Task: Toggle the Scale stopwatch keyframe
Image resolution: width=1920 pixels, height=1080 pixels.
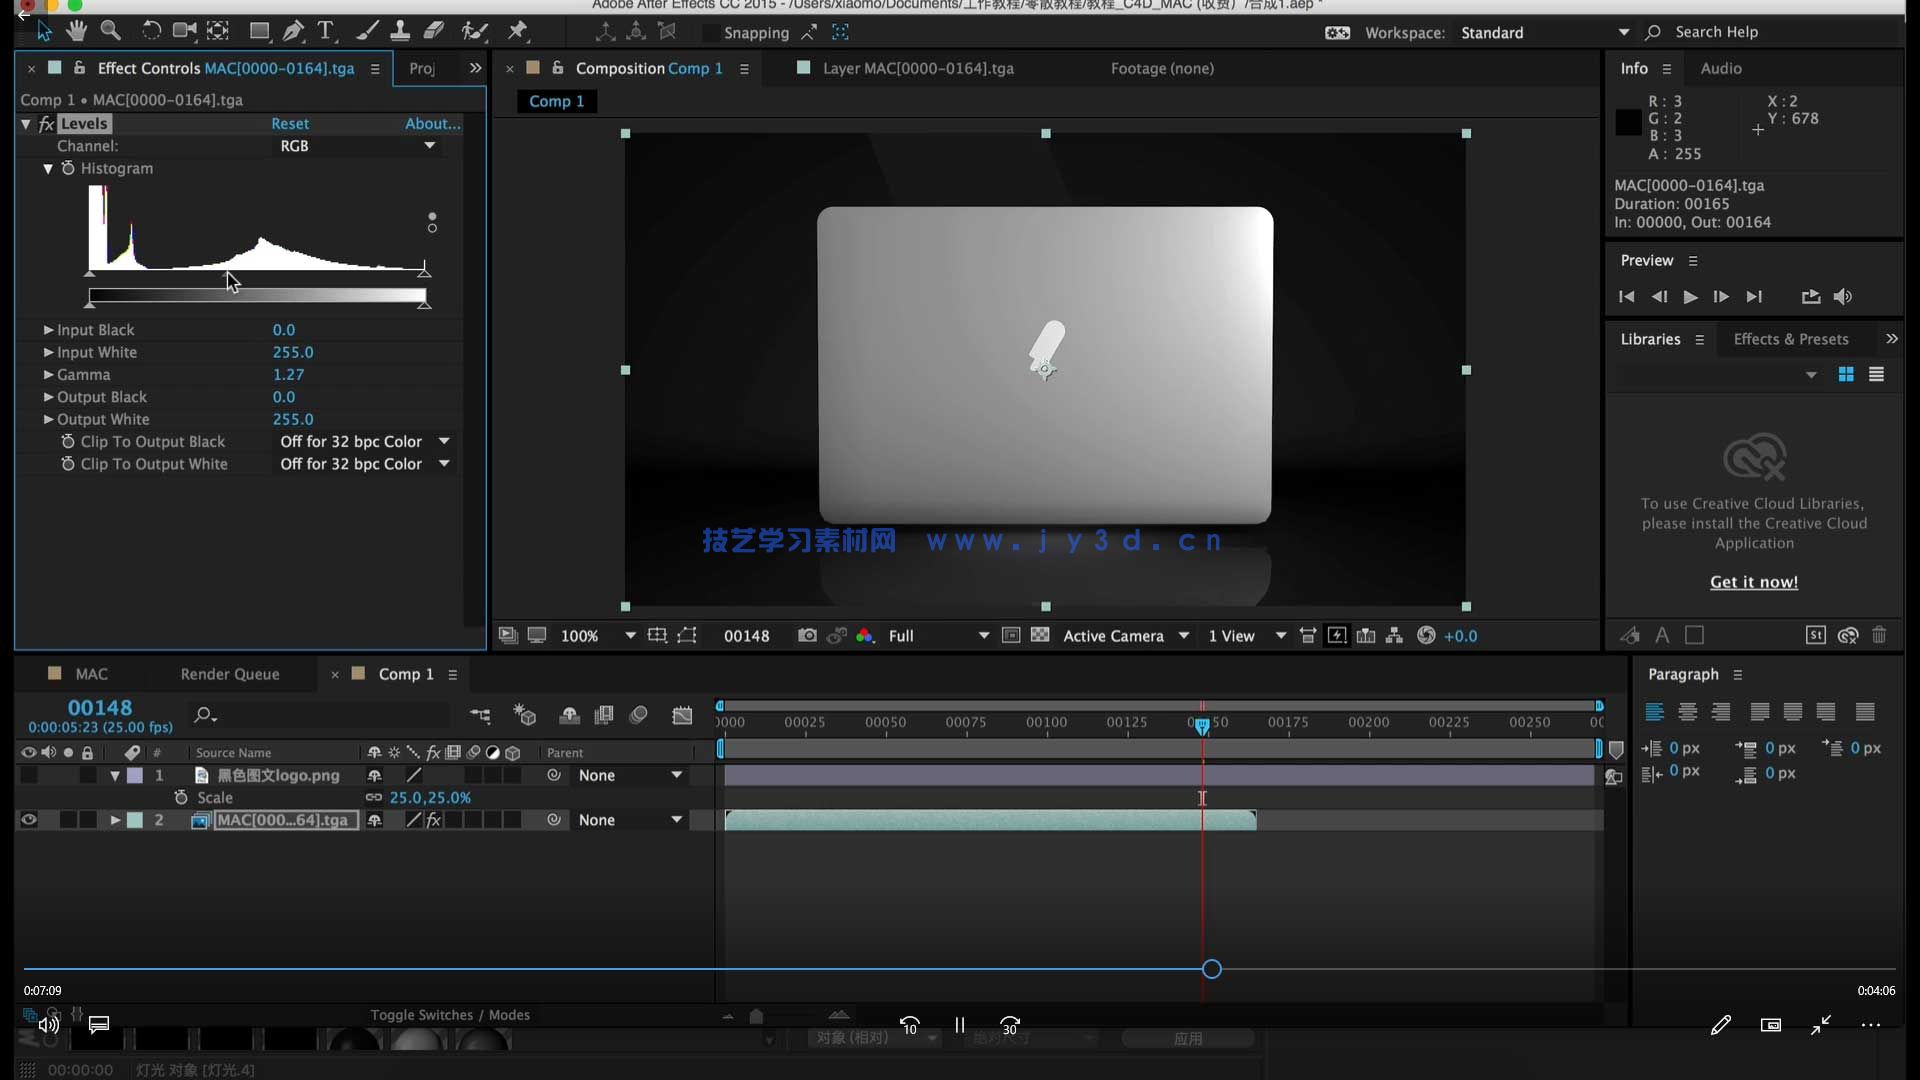Action: (181, 797)
